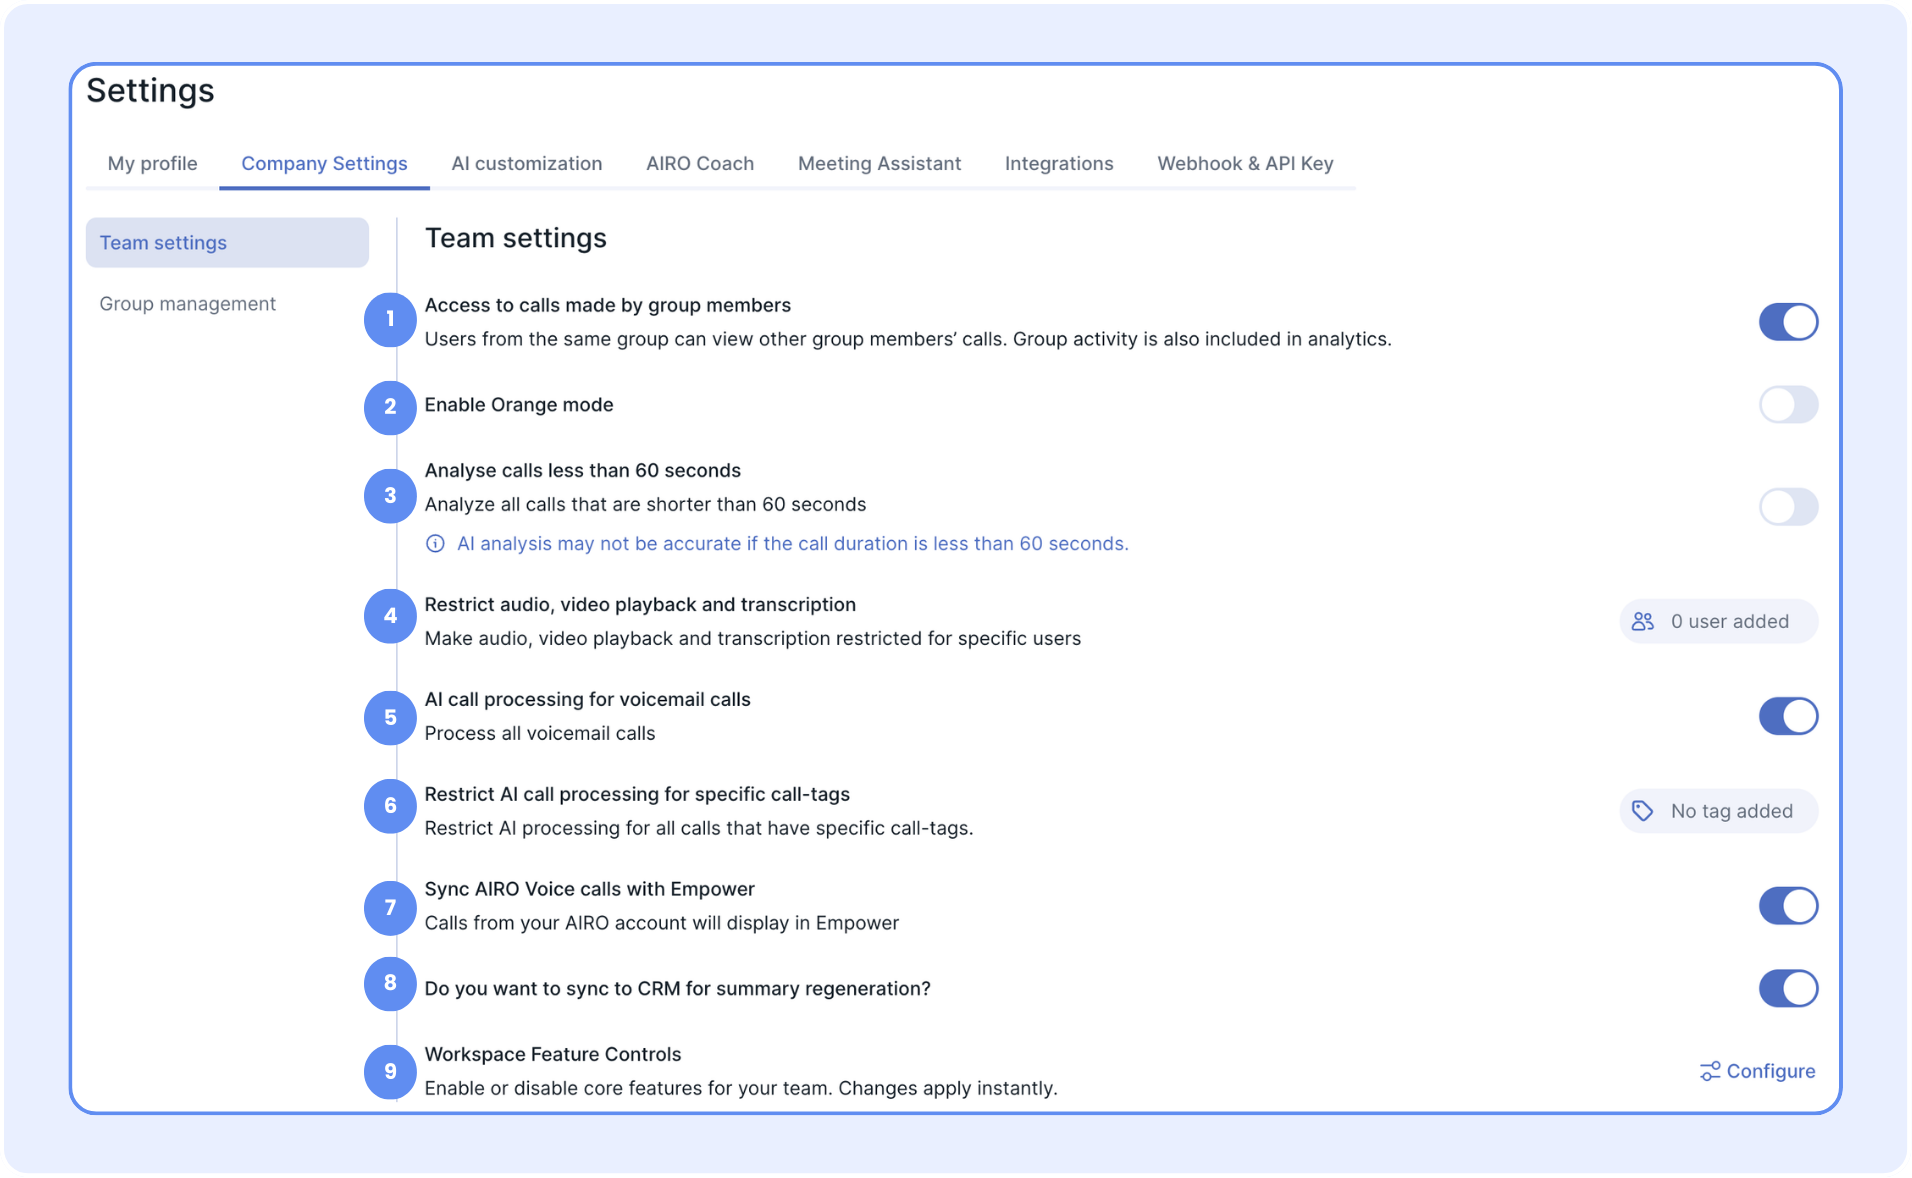
Task: Click the numbered badge 1 marker
Action: coord(390,320)
